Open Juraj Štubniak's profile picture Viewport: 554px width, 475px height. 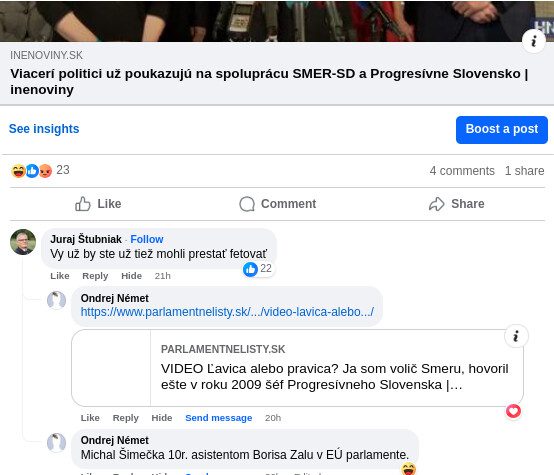tap(23, 242)
